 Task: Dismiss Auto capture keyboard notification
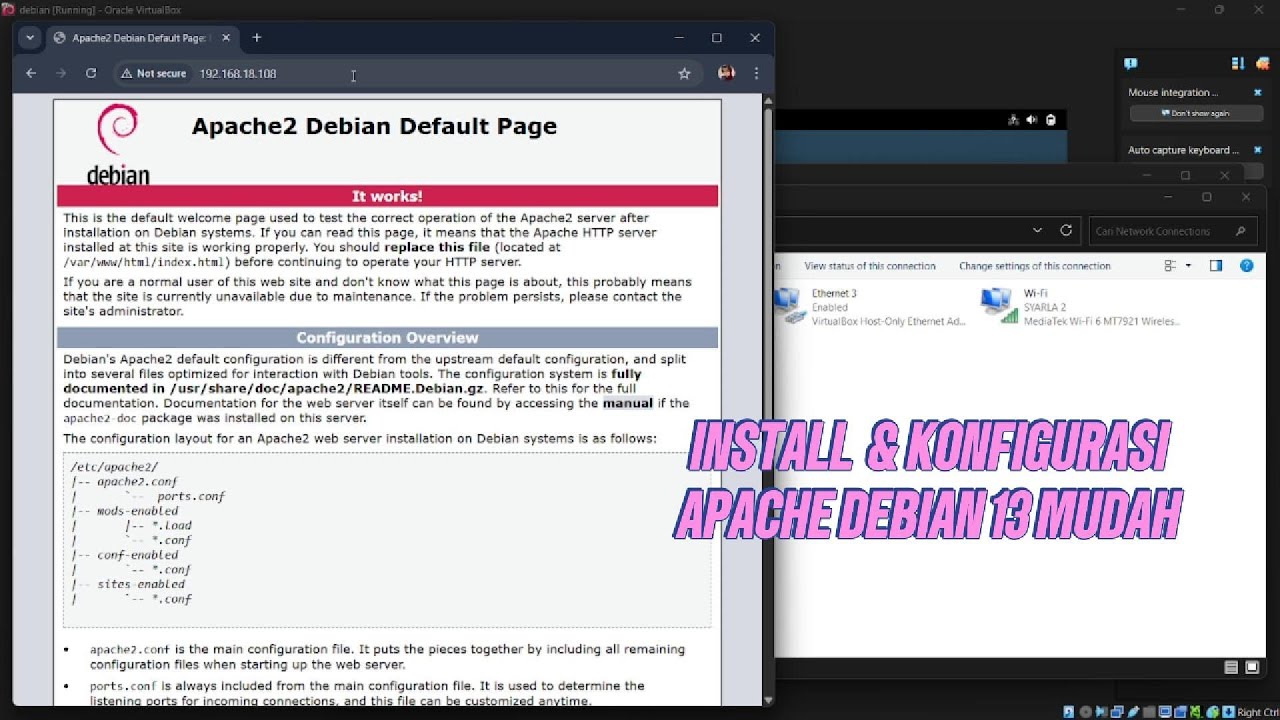click(1258, 150)
